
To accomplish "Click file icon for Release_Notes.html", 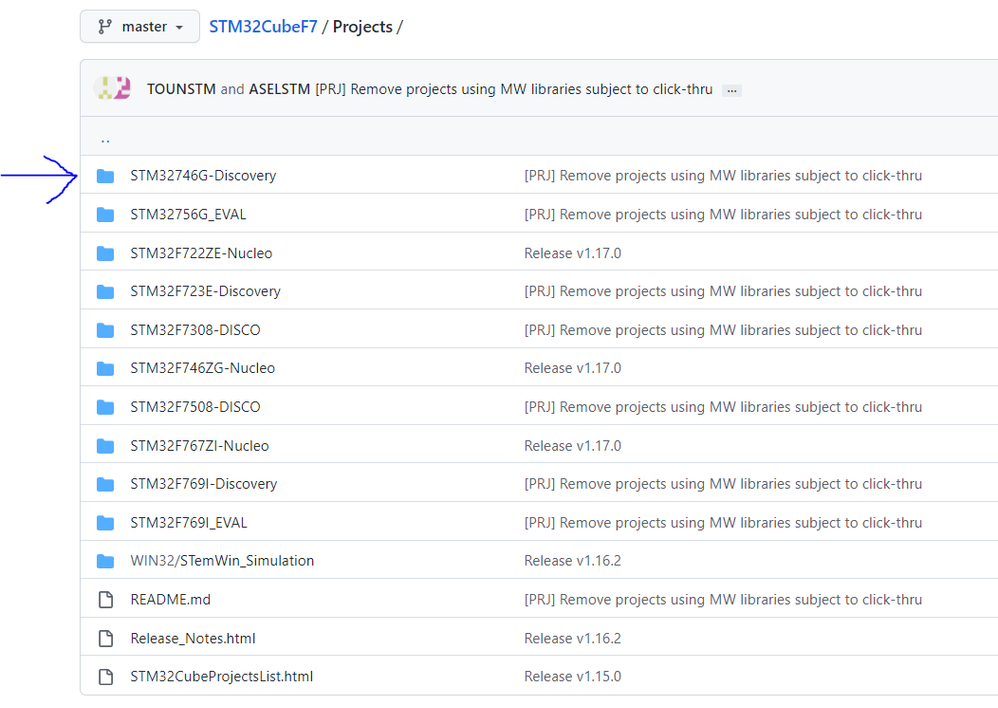I will [x=106, y=639].
